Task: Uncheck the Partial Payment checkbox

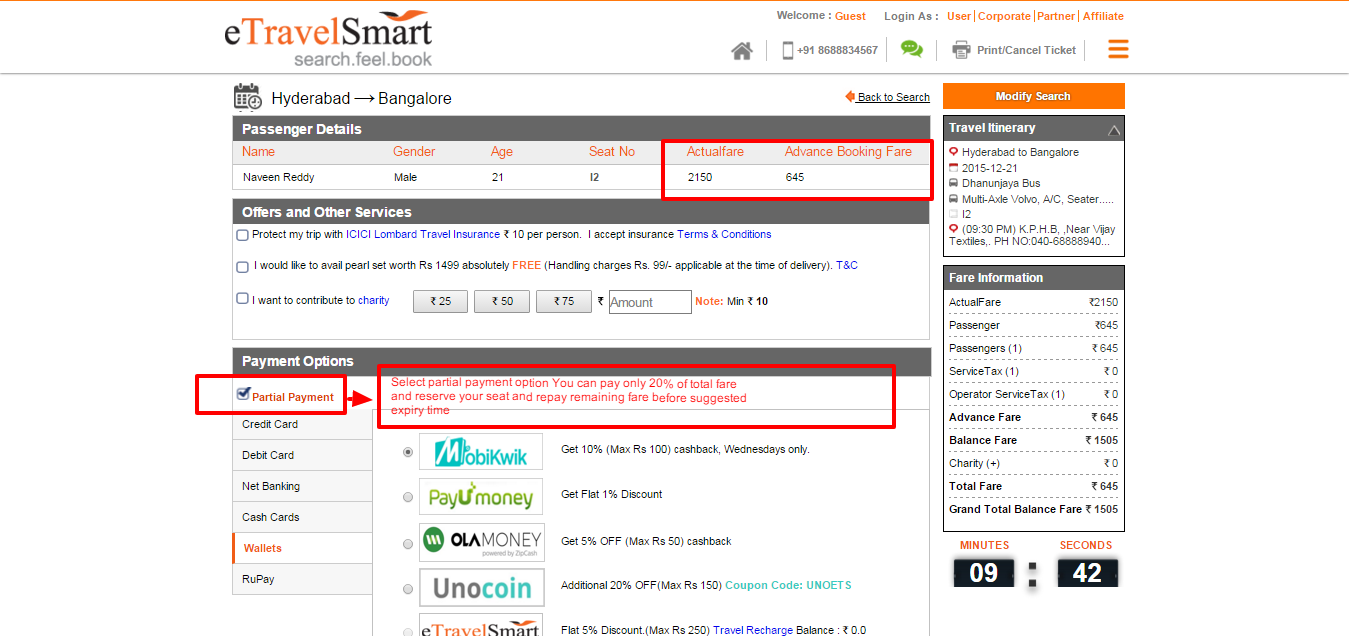Action: 243,394
